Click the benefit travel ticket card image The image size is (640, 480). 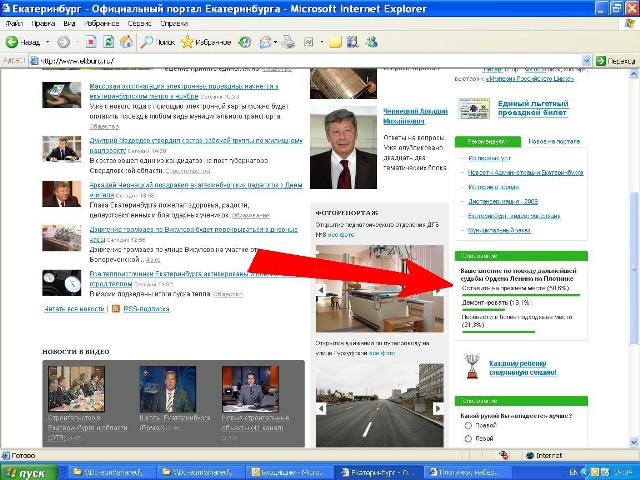(x=473, y=108)
